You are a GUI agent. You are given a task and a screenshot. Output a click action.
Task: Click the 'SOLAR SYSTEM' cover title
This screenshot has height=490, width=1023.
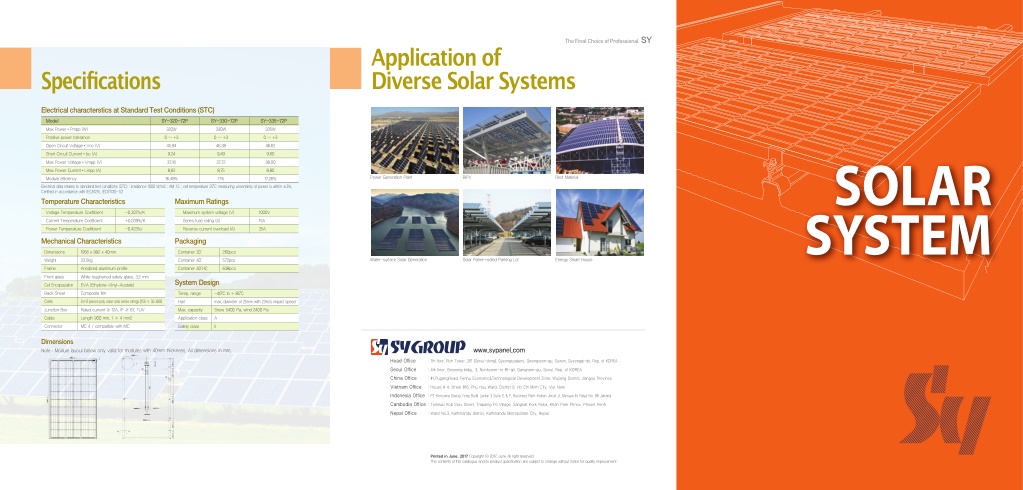(899, 211)
